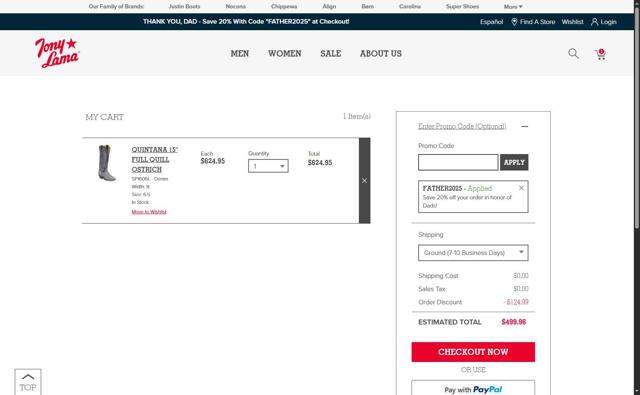Click the CHECKOUT NOW button
Screen dimensions: 640x395
tap(473, 352)
